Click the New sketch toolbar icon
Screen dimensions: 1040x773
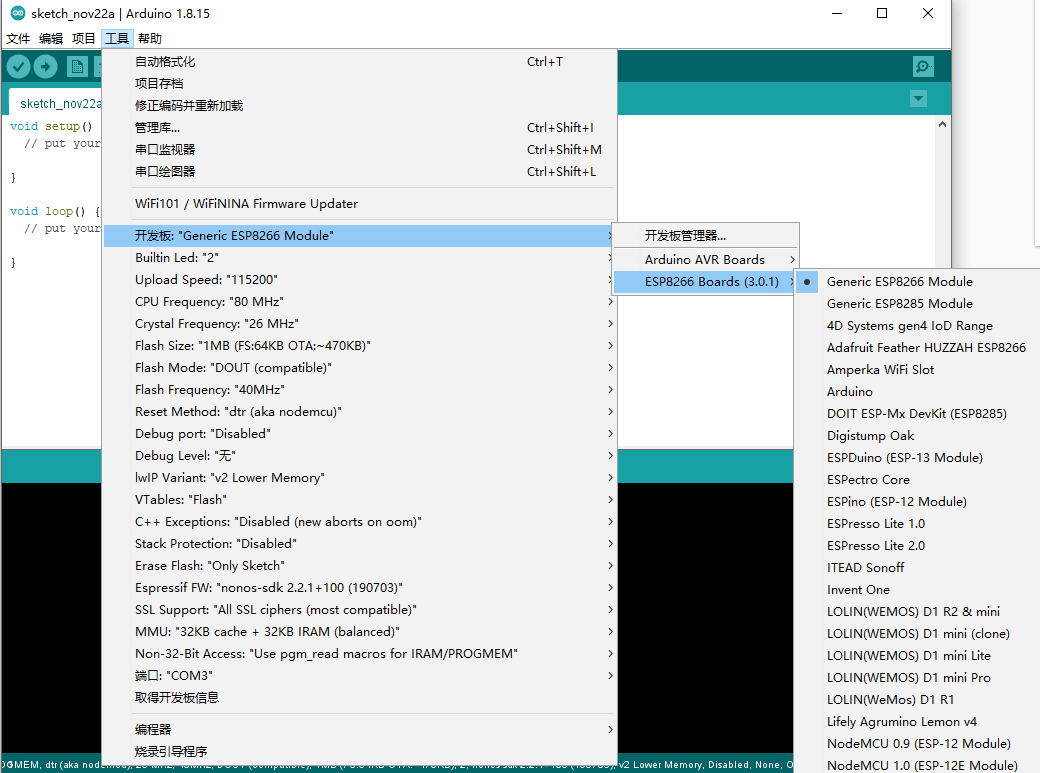point(77,66)
